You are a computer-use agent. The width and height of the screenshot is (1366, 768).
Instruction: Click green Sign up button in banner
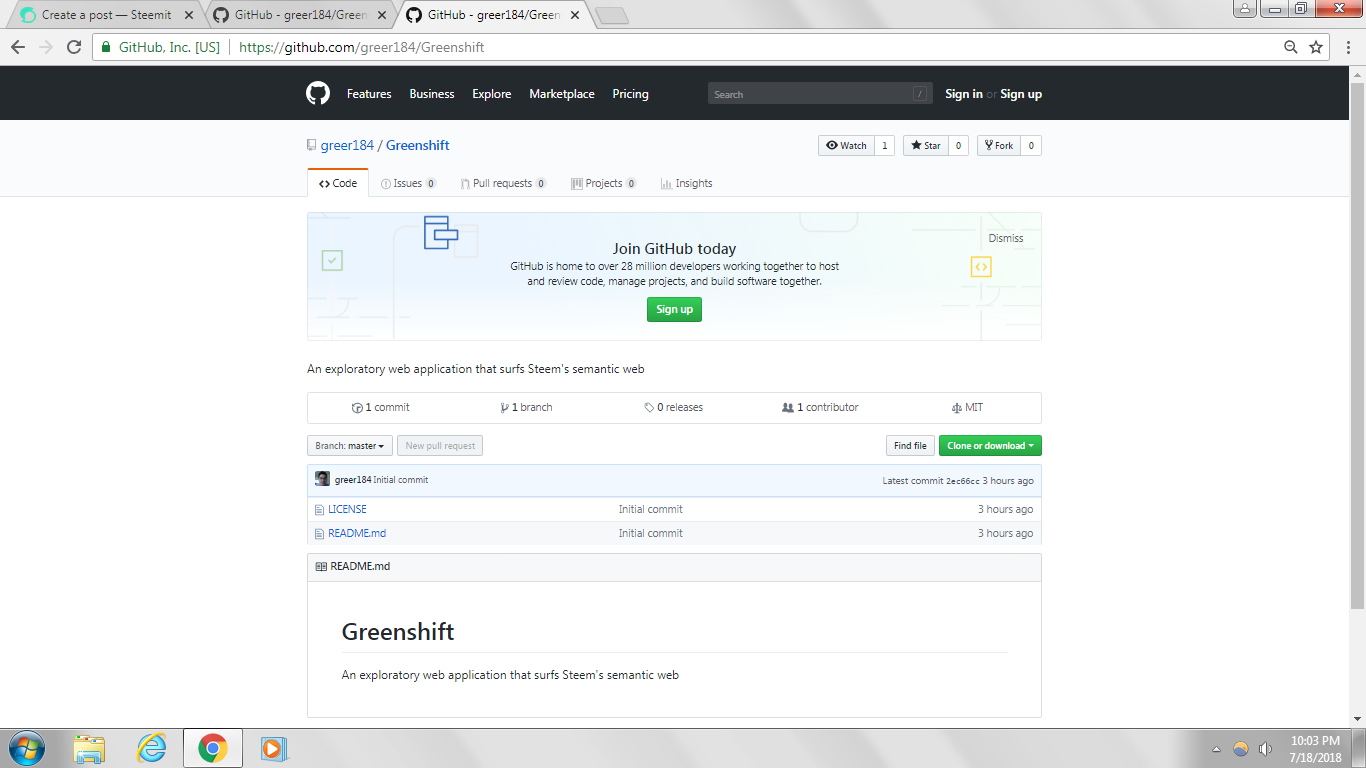[674, 310]
